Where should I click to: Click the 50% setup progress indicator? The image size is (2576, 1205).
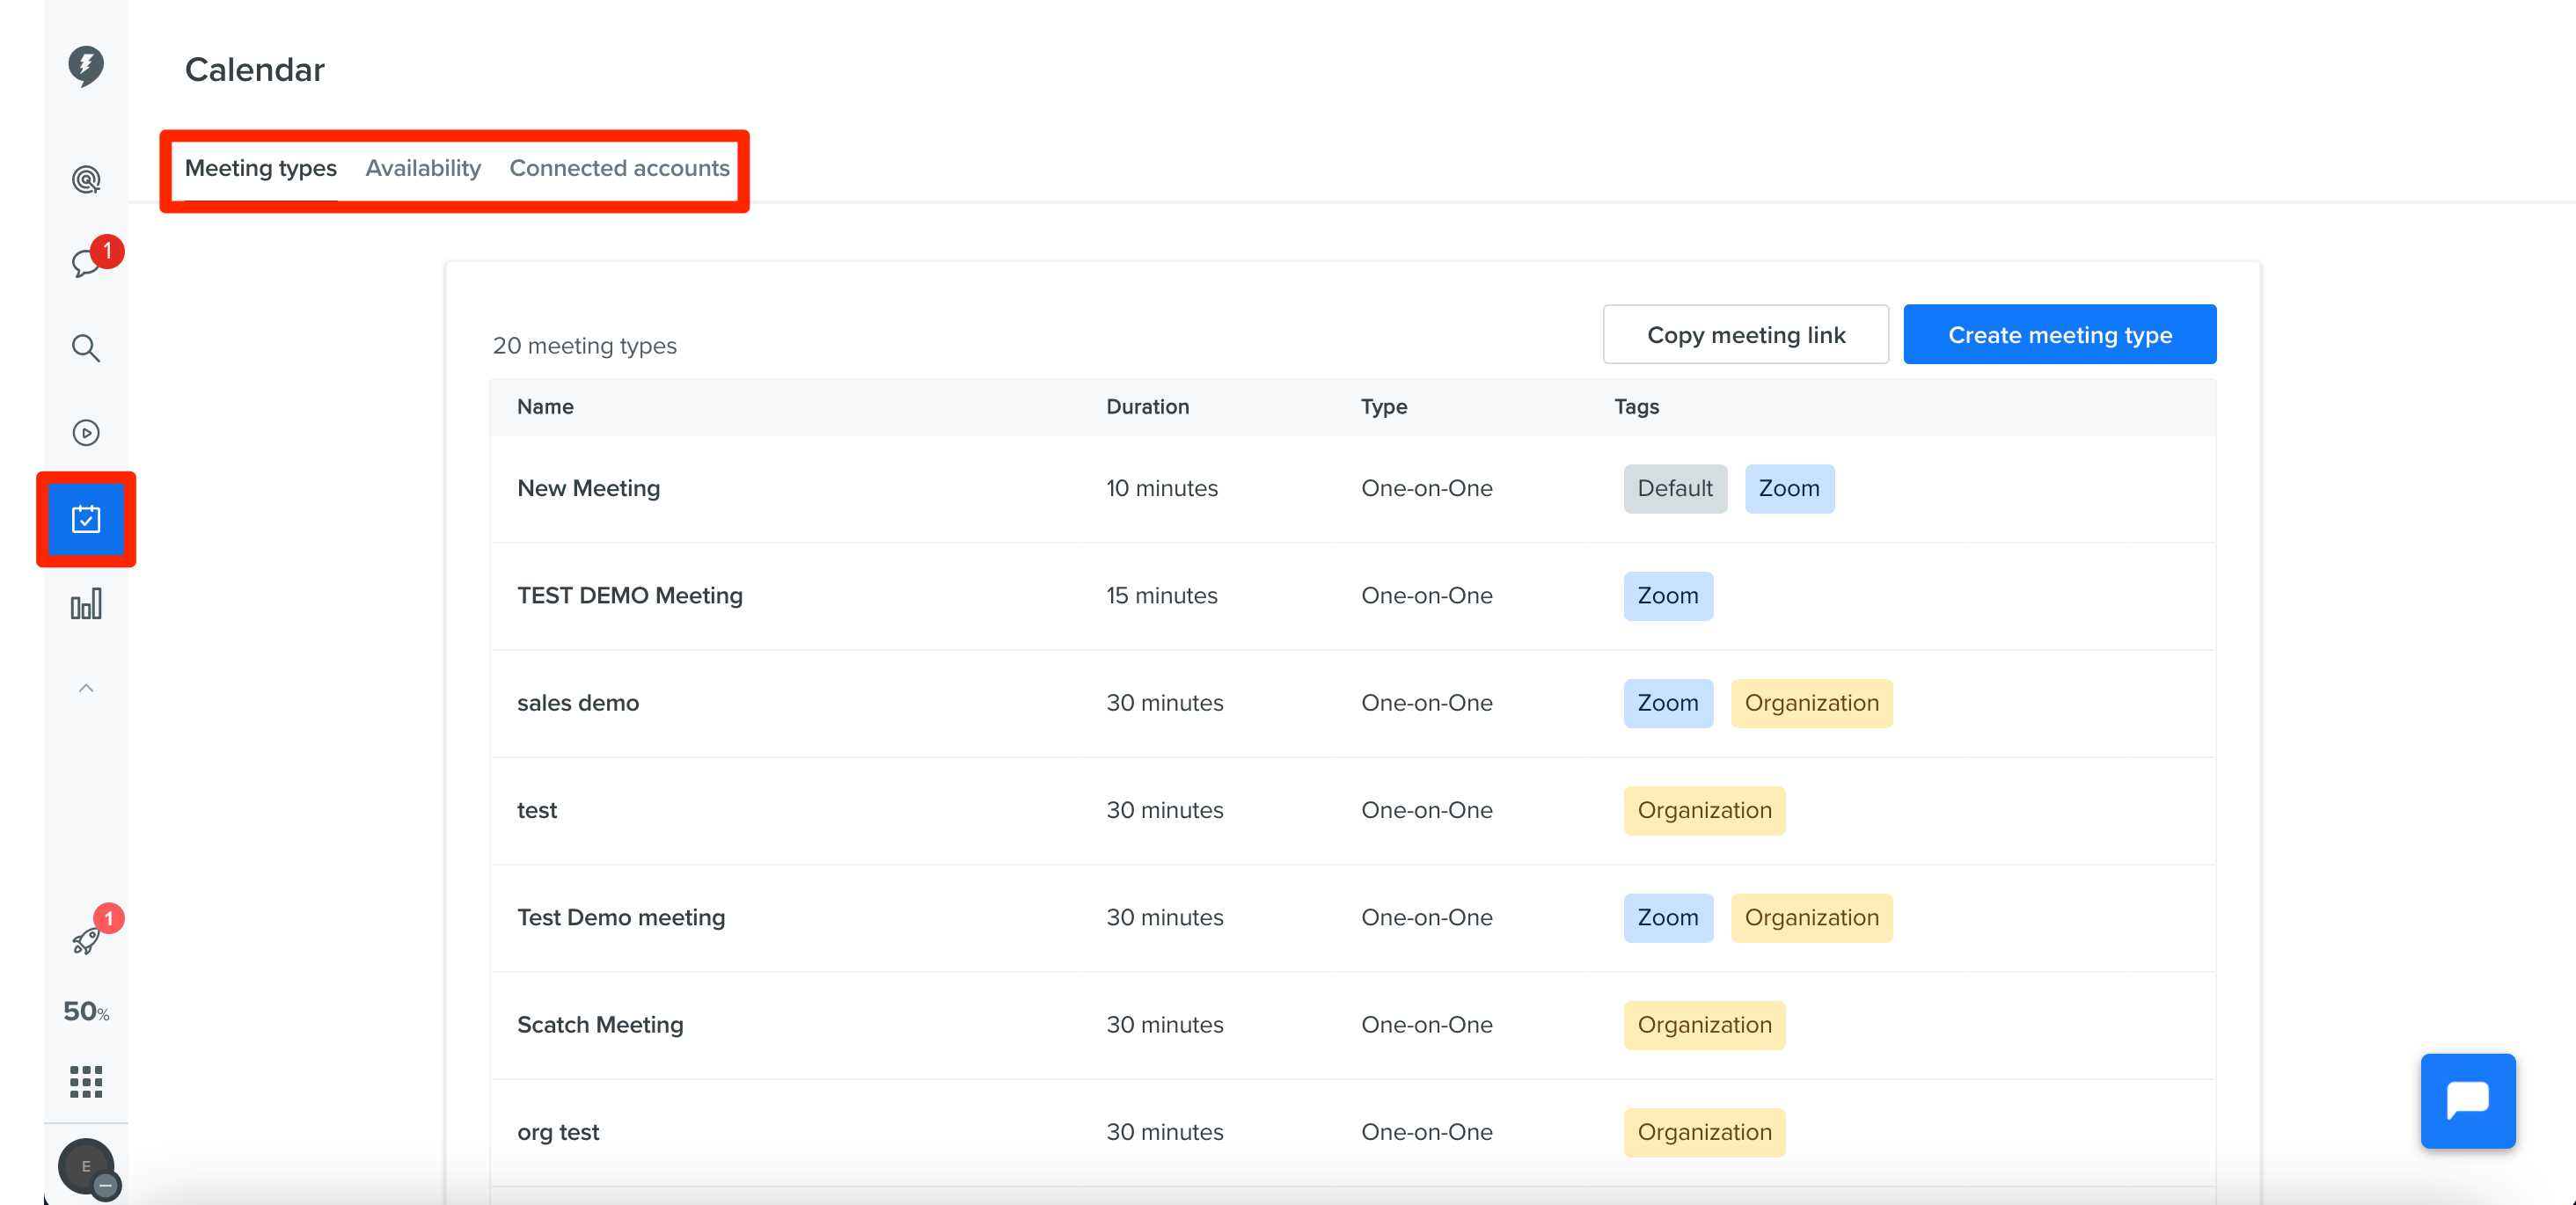tap(86, 1012)
